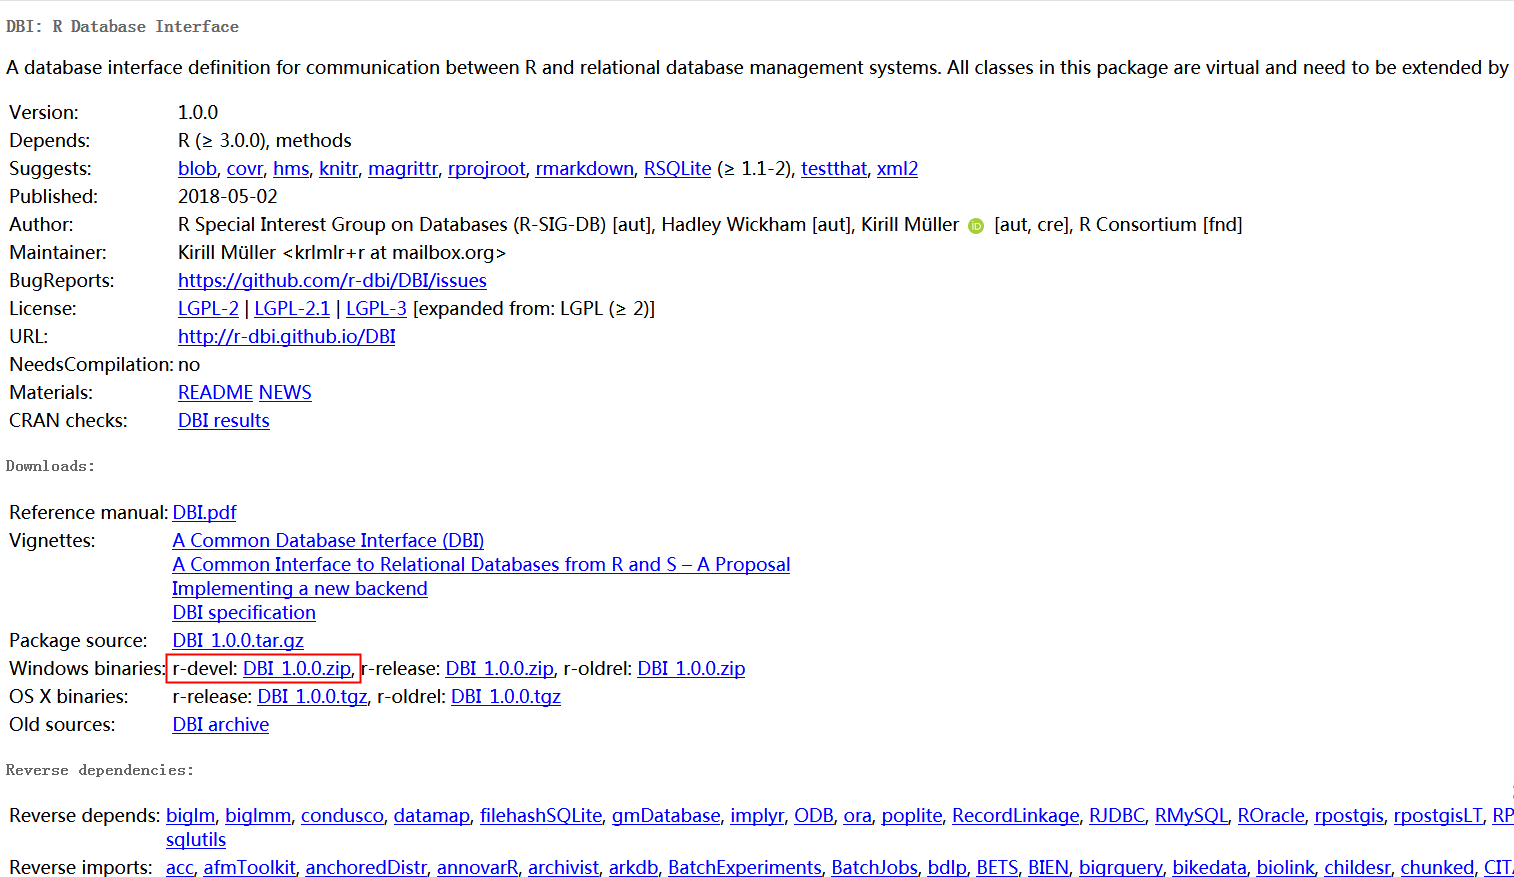Open the filehashSQLite link

[x=541, y=816]
